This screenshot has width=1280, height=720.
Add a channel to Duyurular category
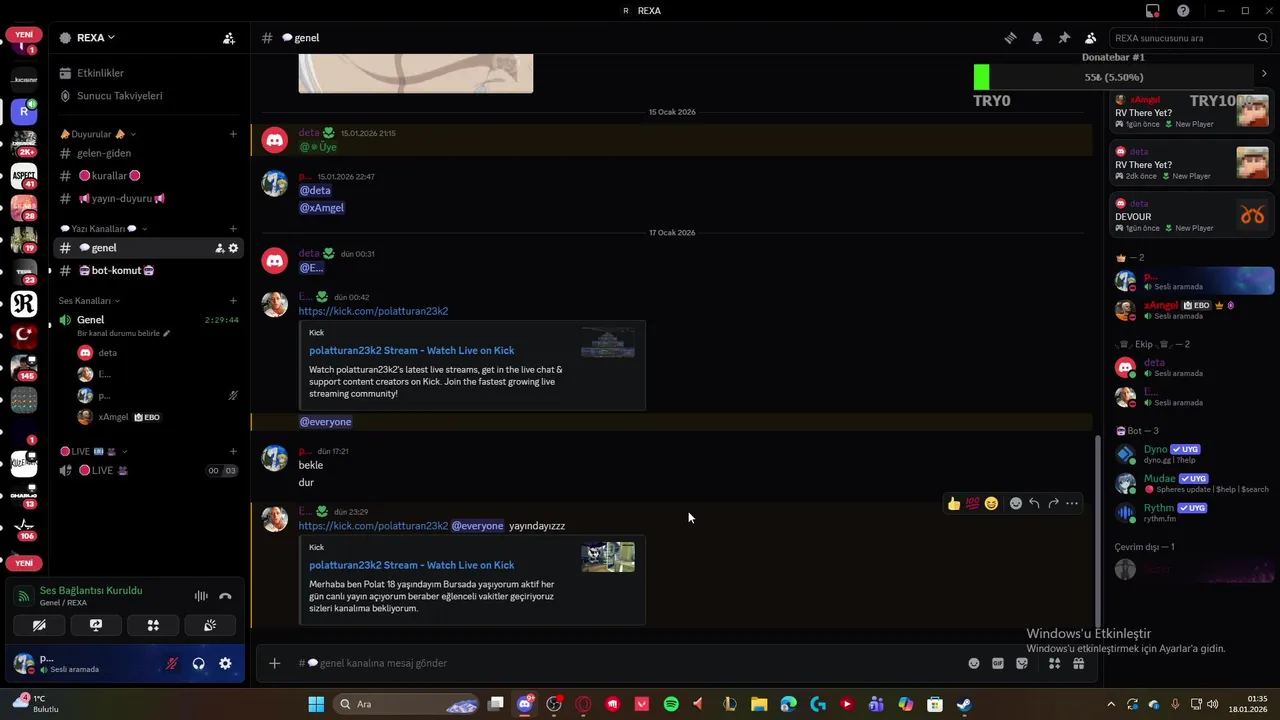[x=233, y=134]
